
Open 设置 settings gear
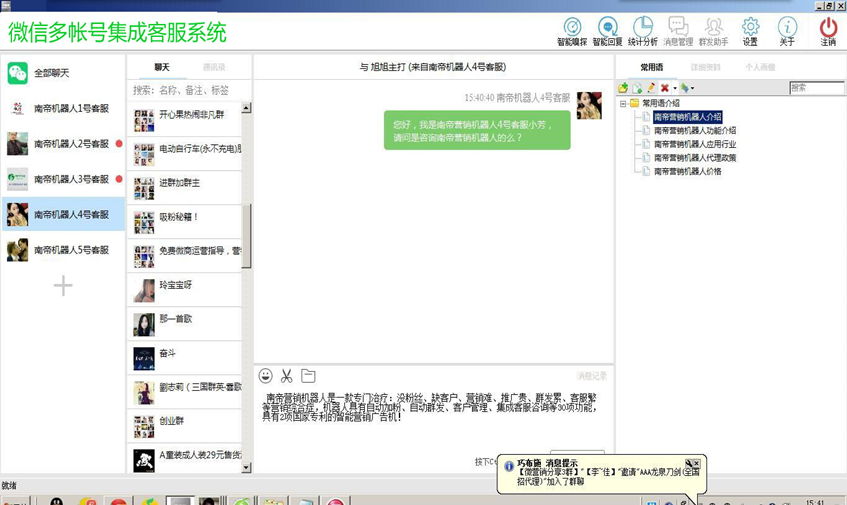[x=750, y=31]
